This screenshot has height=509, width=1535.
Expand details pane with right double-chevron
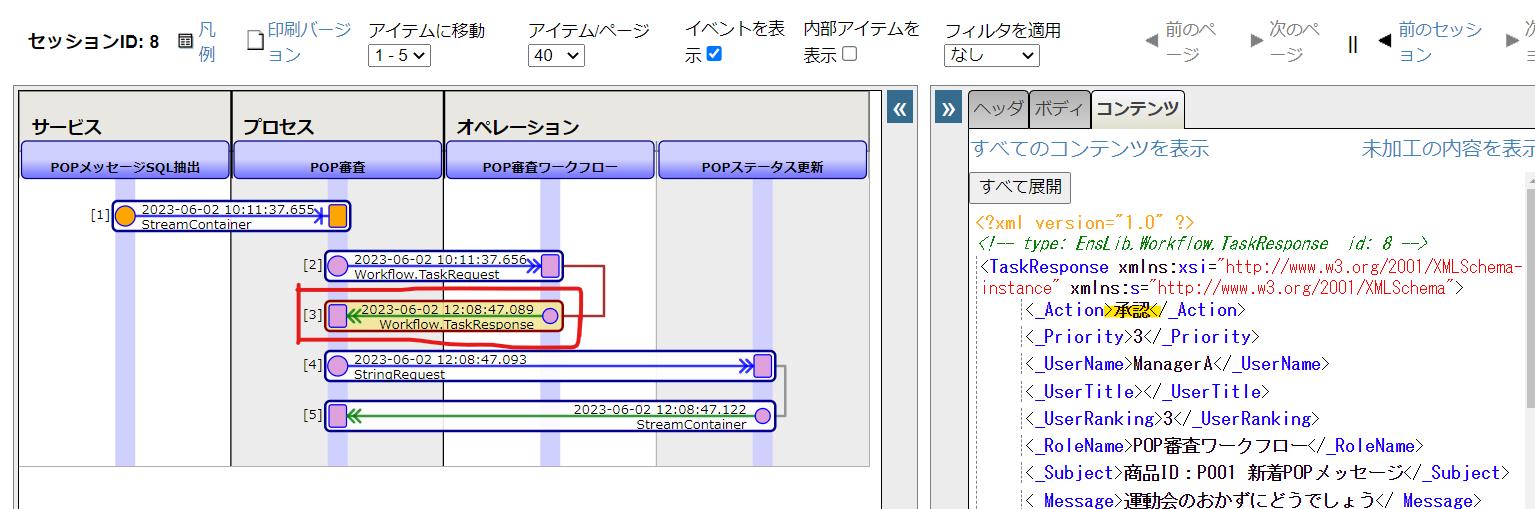coord(948,109)
